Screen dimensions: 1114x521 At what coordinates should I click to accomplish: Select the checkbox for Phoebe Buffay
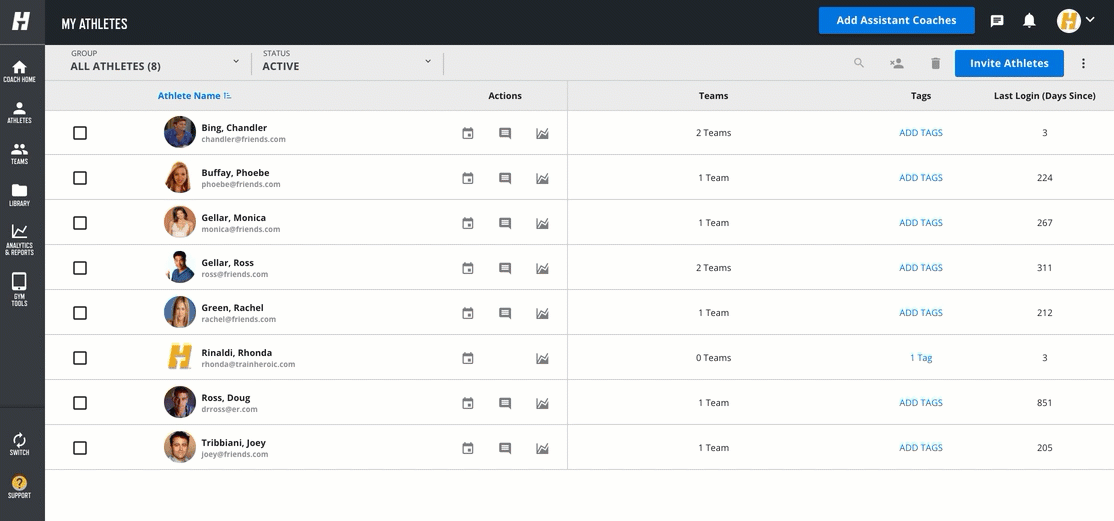(x=80, y=178)
